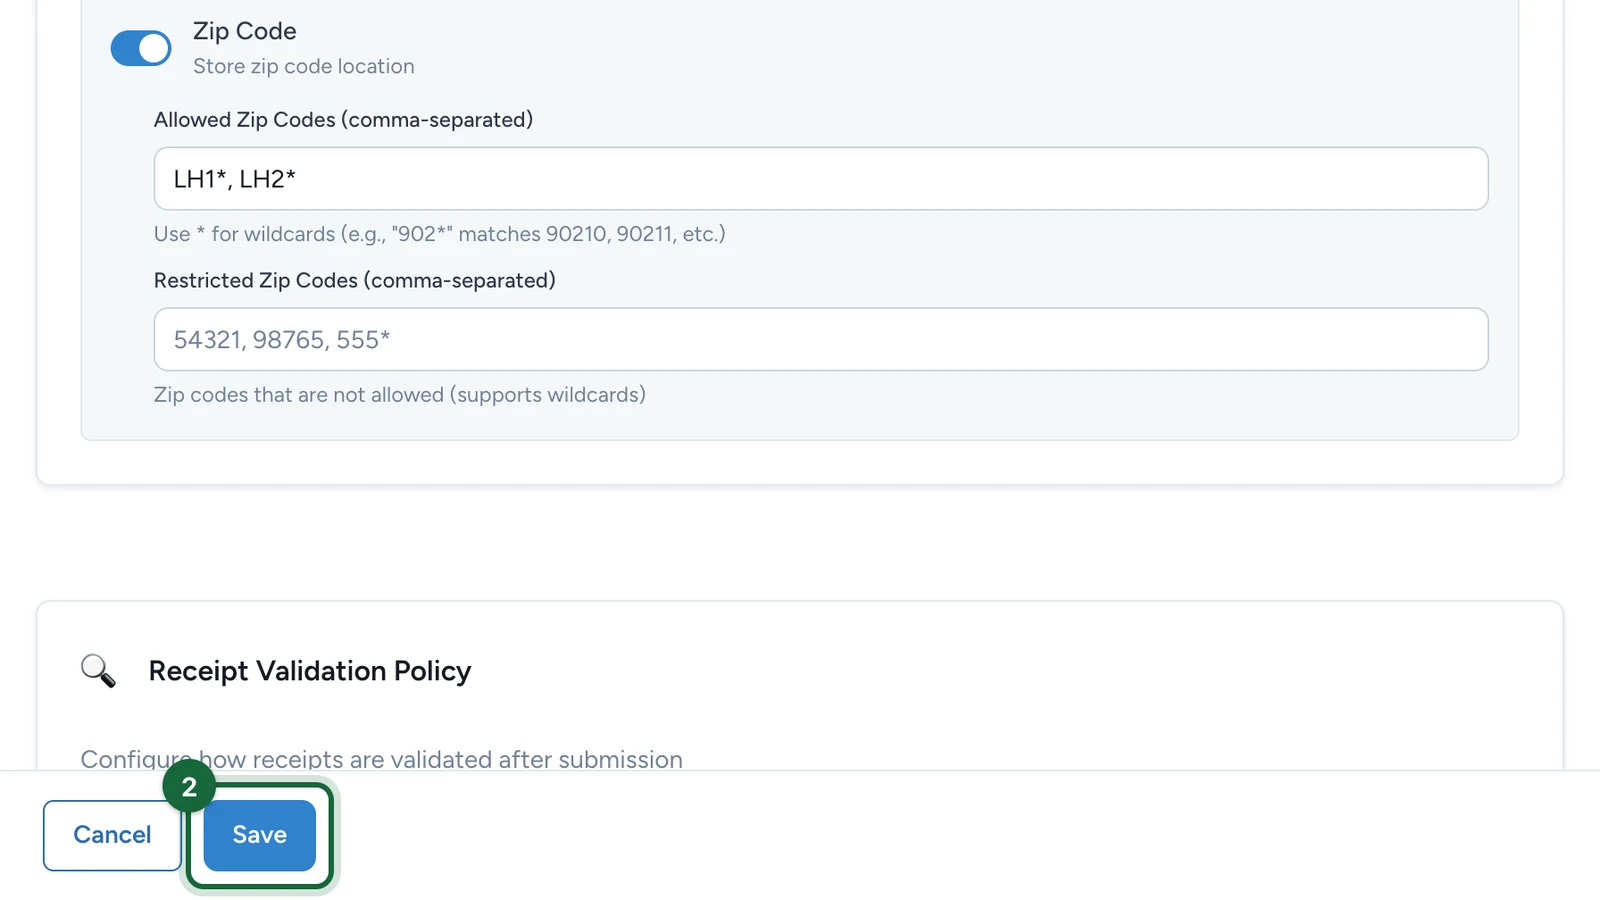Save the settings
Screen dimensions: 1600x900
coord(260,835)
